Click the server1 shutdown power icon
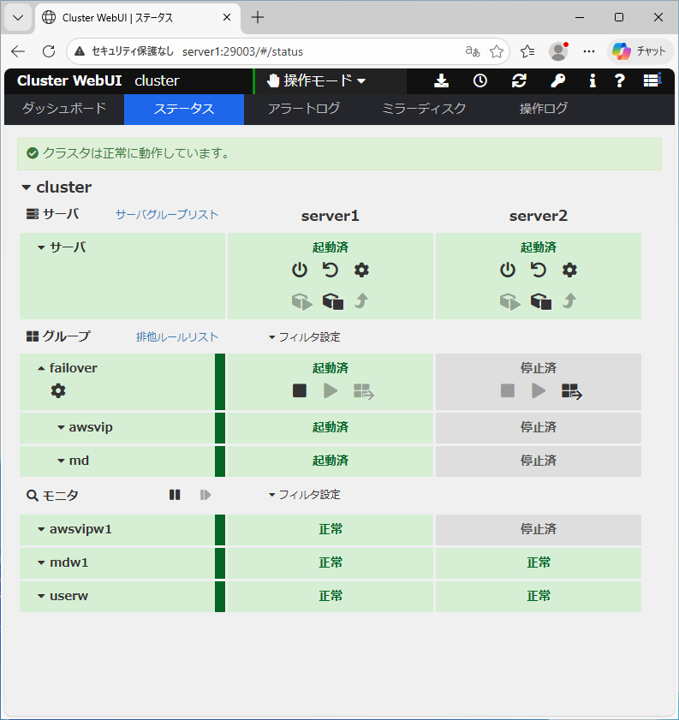The height and width of the screenshot is (720, 679). coord(299,270)
